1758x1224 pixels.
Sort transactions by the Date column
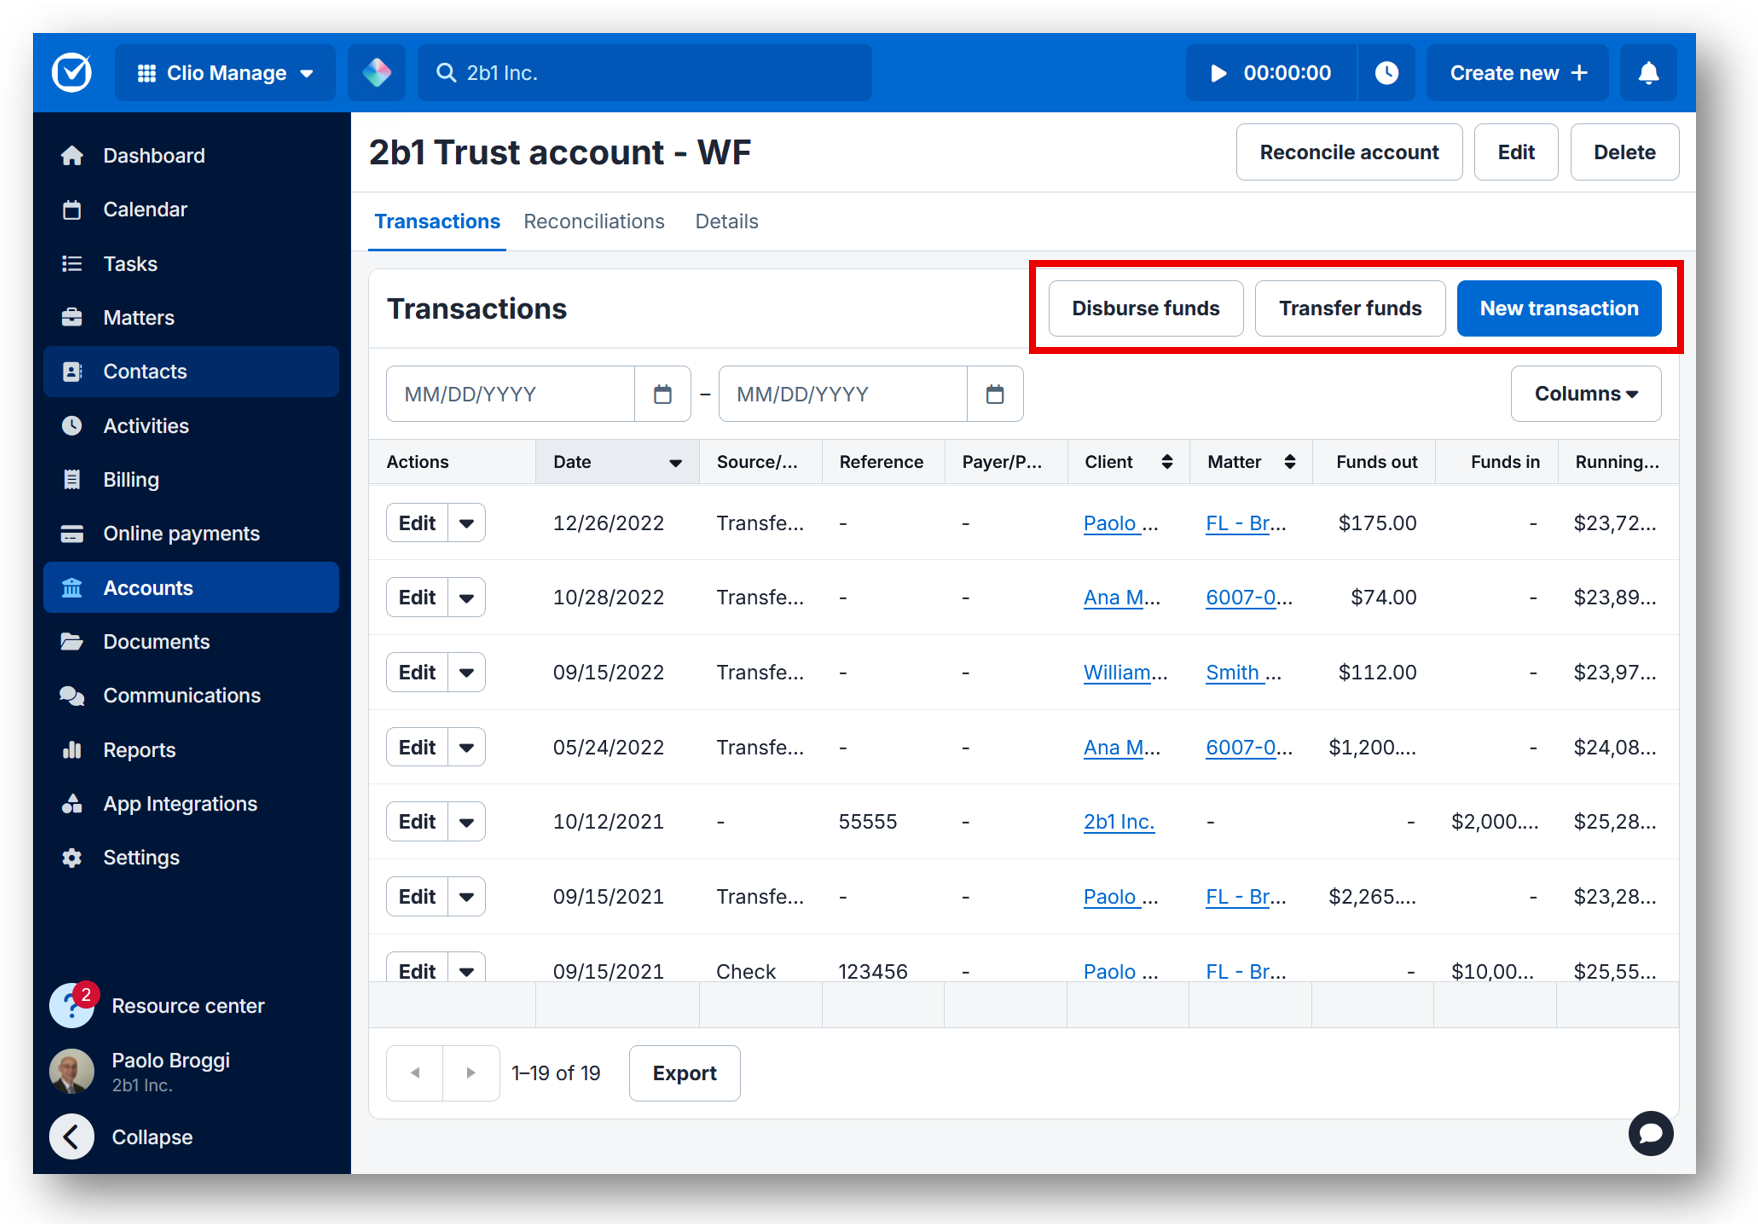coord(676,461)
